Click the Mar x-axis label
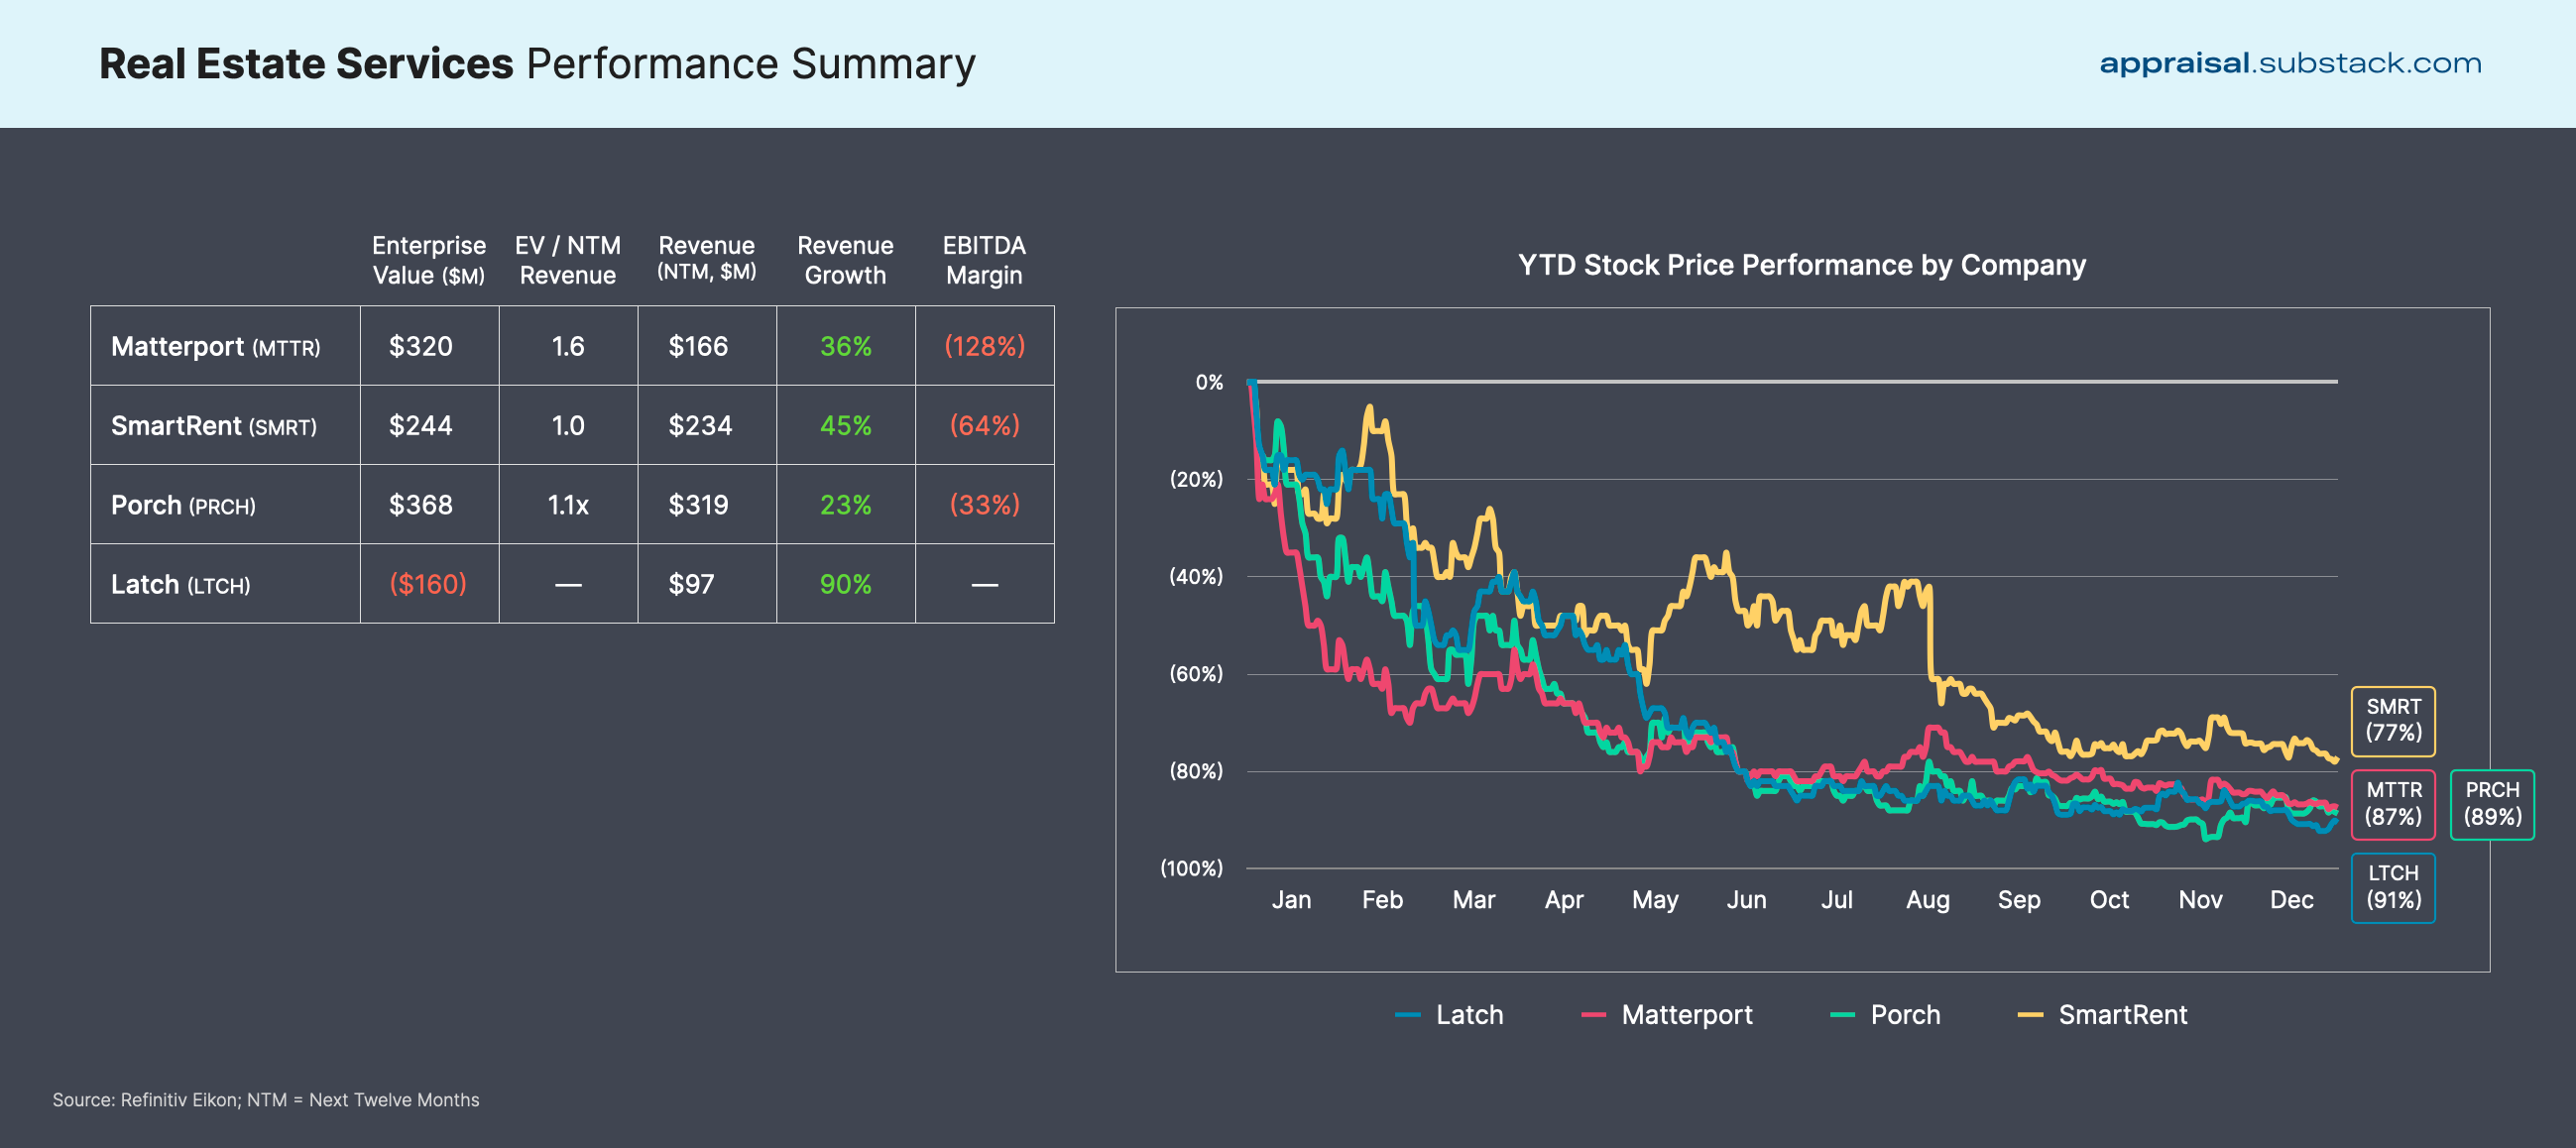The width and height of the screenshot is (2576, 1148). coord(1473,900)
